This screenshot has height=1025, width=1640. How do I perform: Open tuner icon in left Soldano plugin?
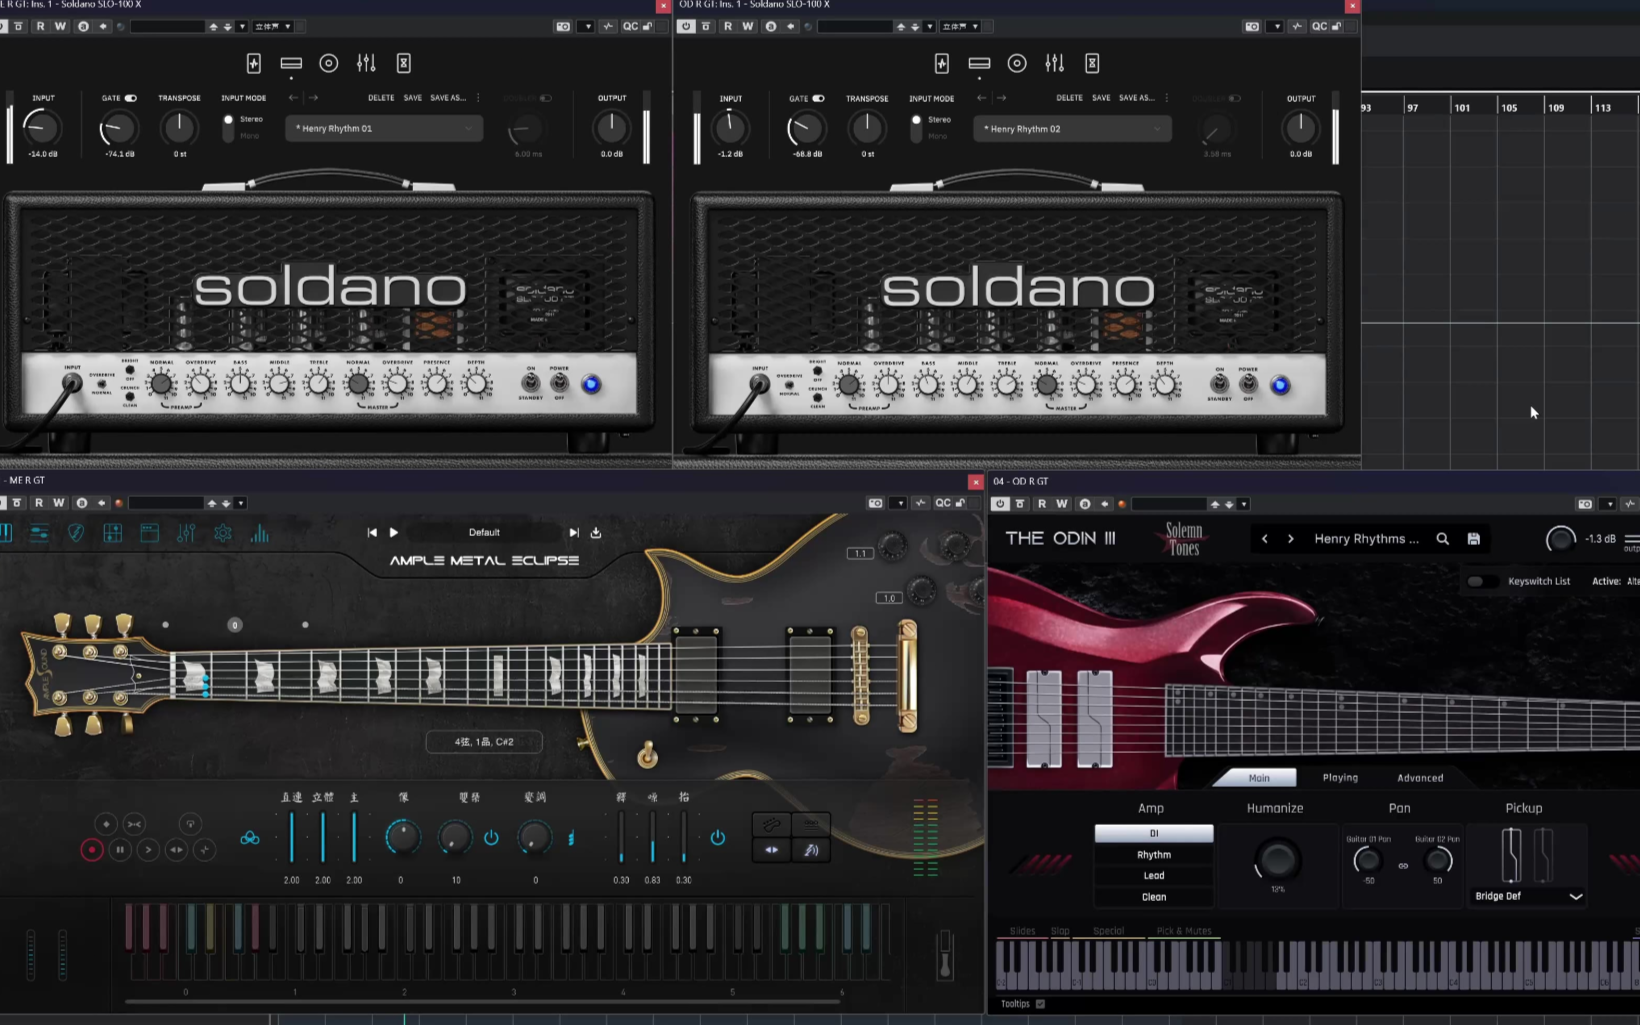(254, 63)
